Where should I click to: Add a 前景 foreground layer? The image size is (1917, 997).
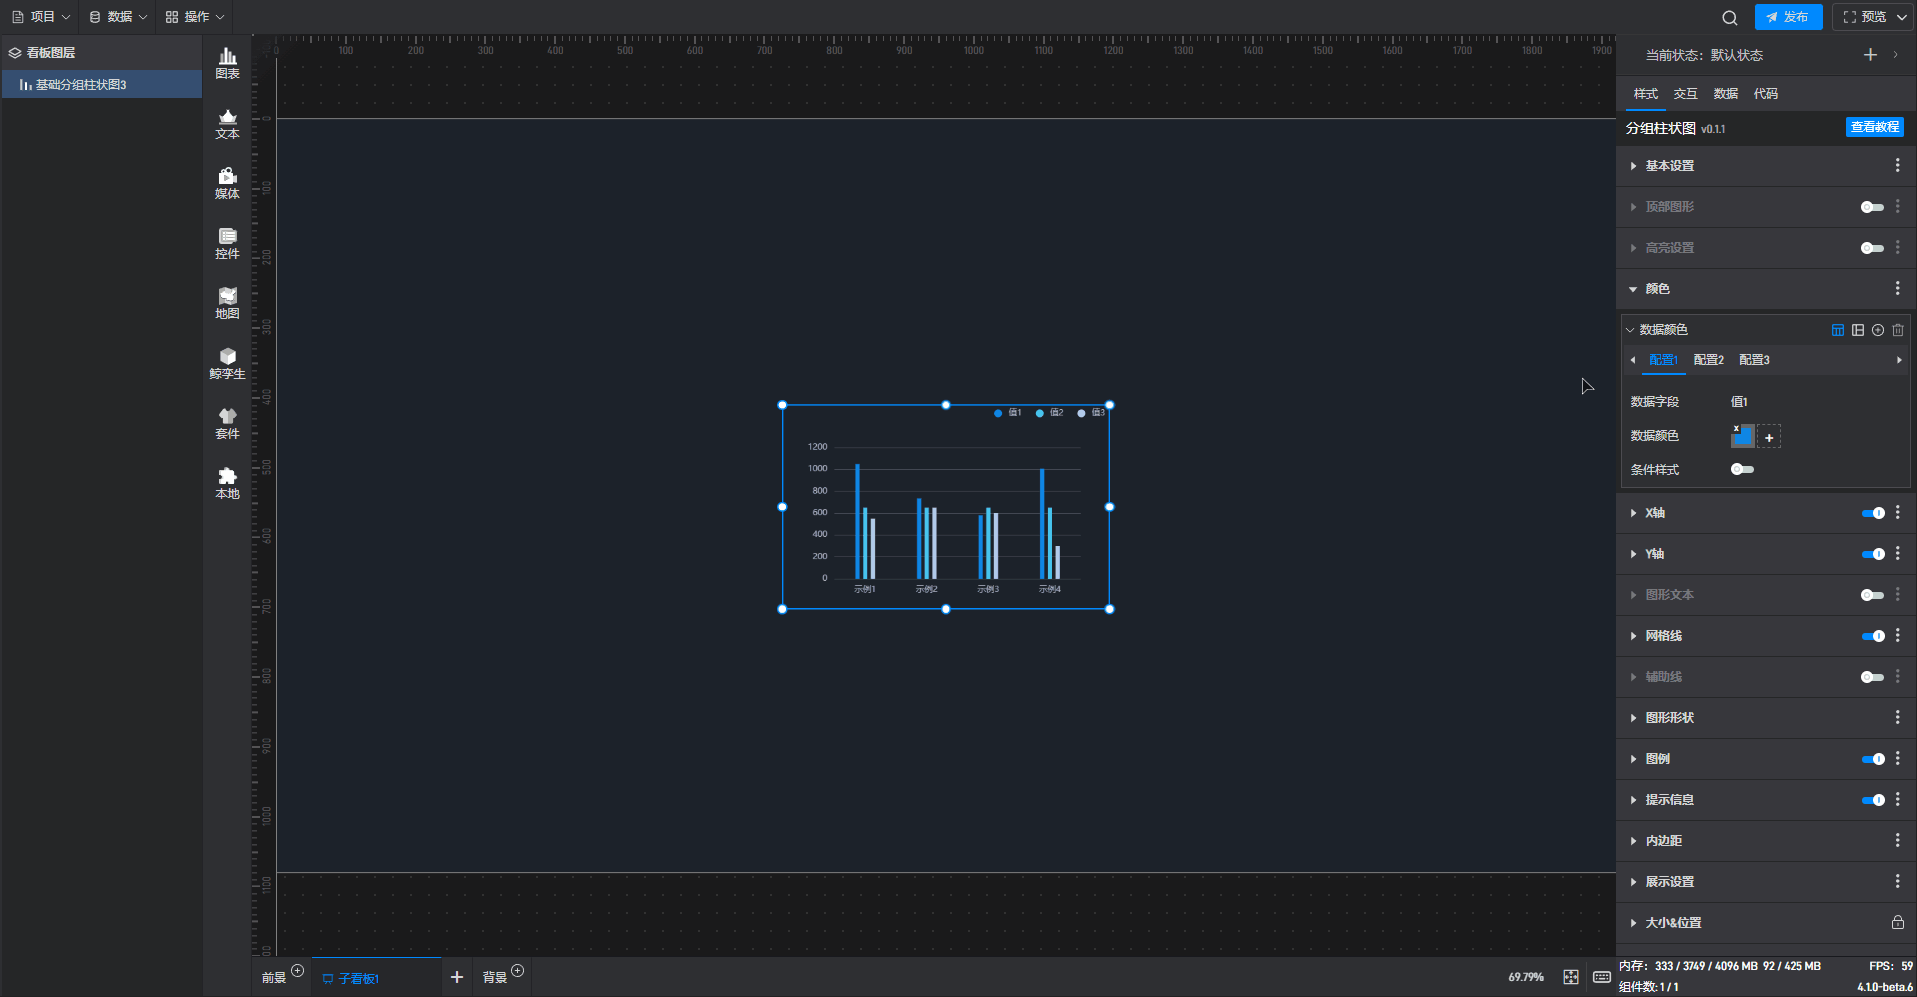click(297, 971)
